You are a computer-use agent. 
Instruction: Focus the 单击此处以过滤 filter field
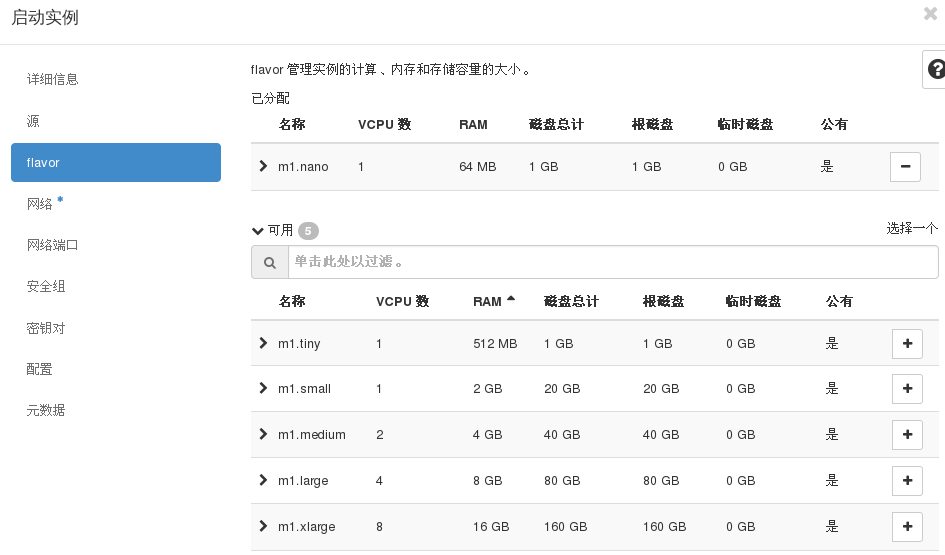point(613,262)
